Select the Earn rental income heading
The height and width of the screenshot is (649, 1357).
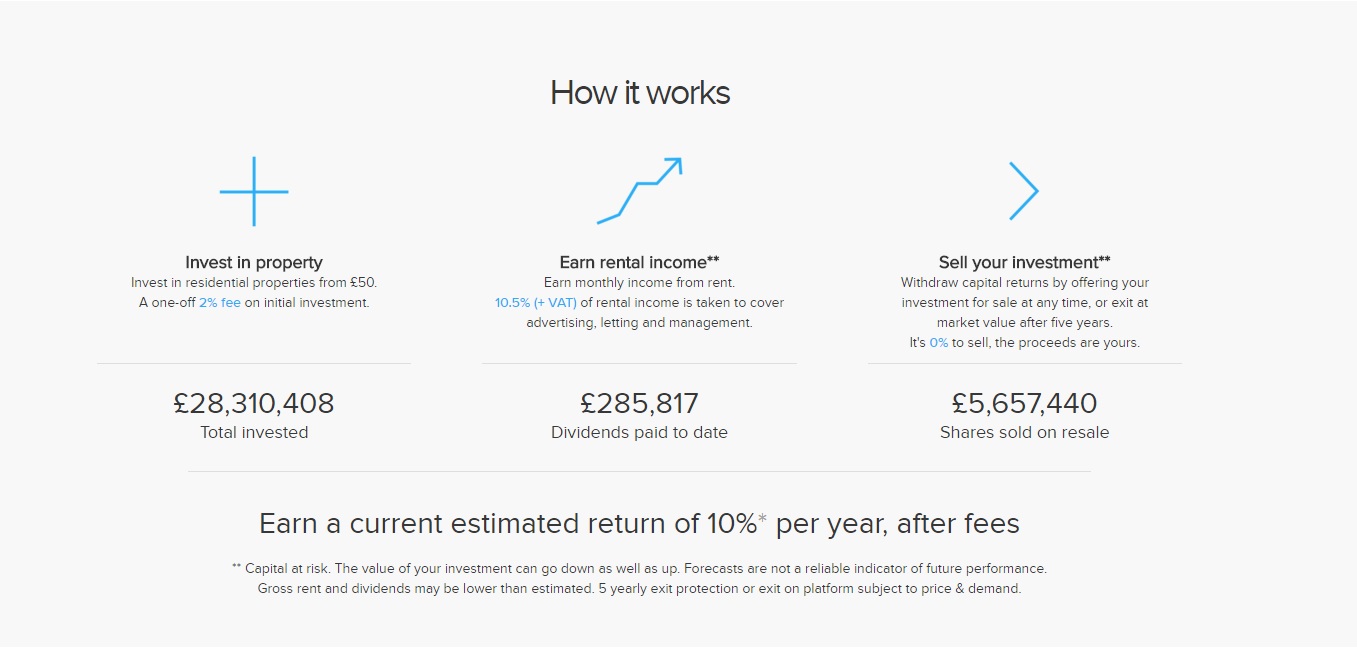[x=639, y=262]
